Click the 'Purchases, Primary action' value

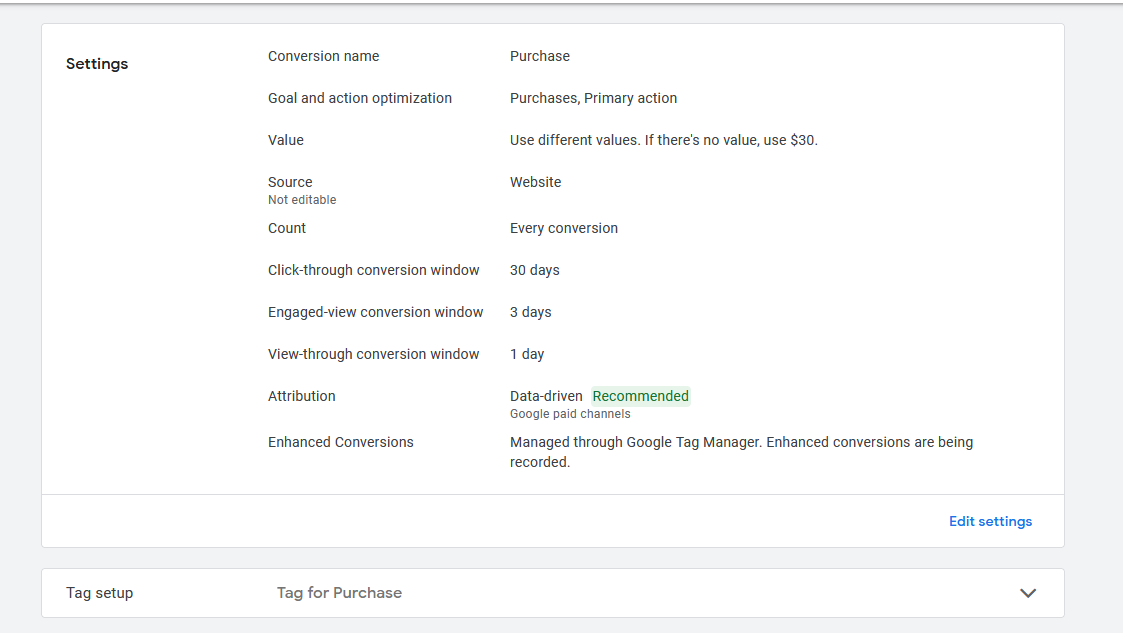(x=593, y=98)
